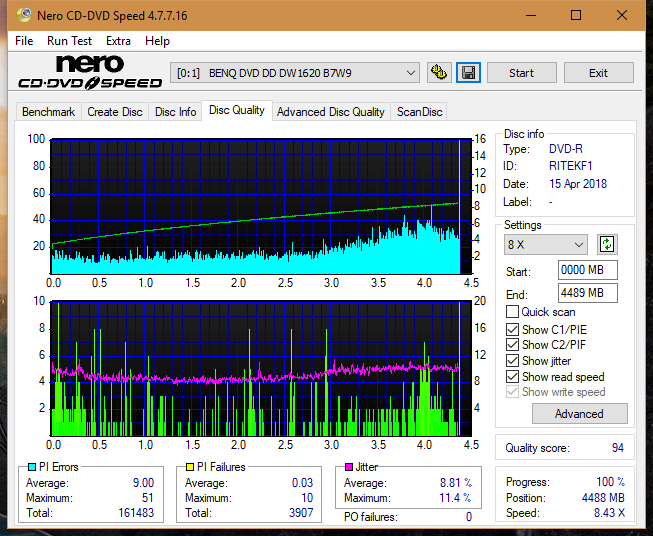The image size is (653, 536).
Task: Switch to the Create Disc tab
Action: pyautogui.click(x=115, y=112)
